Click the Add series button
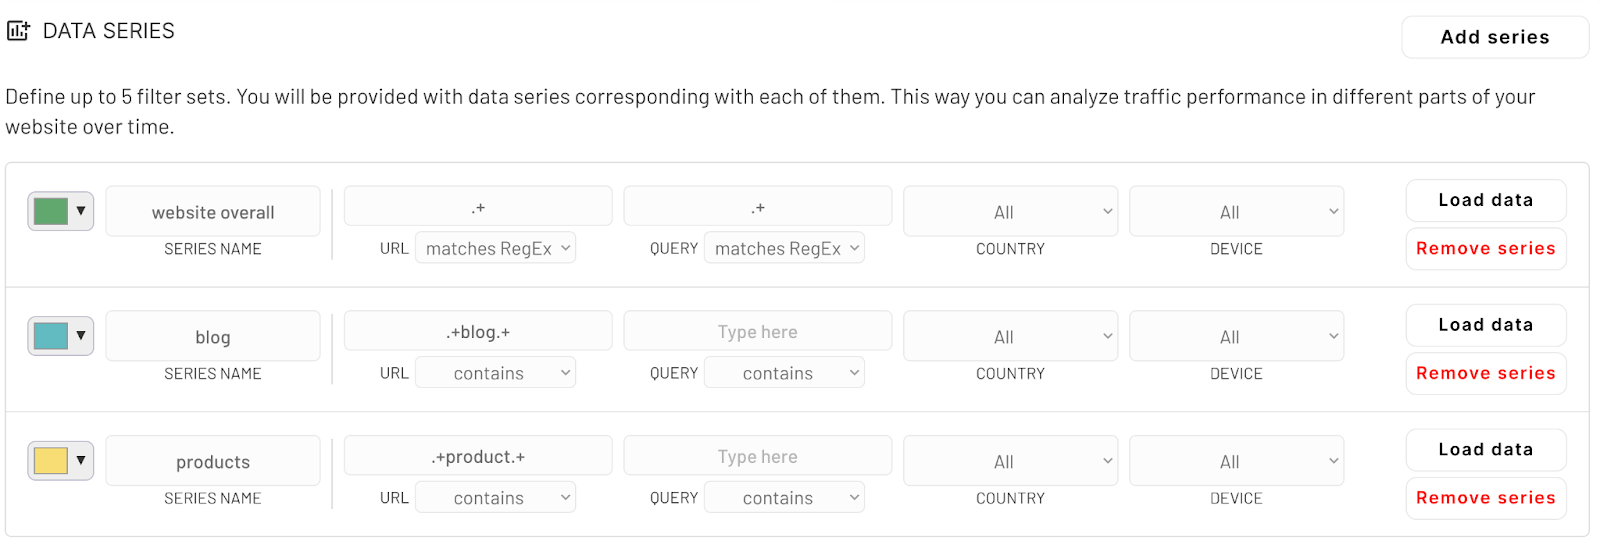This screenshot has width=1600, height=559. [1494, 37]
